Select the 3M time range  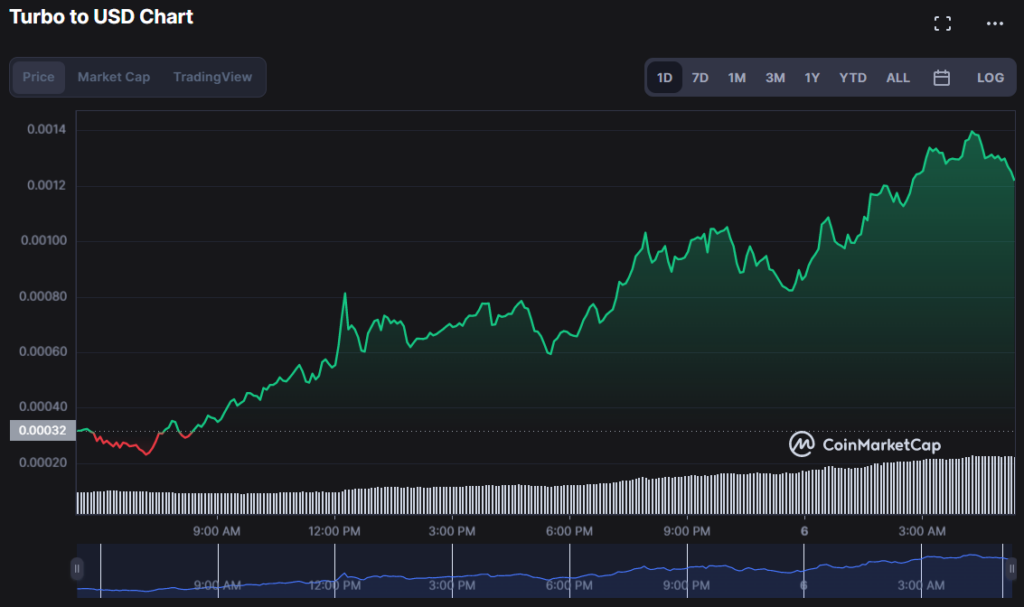click(775, 78)
